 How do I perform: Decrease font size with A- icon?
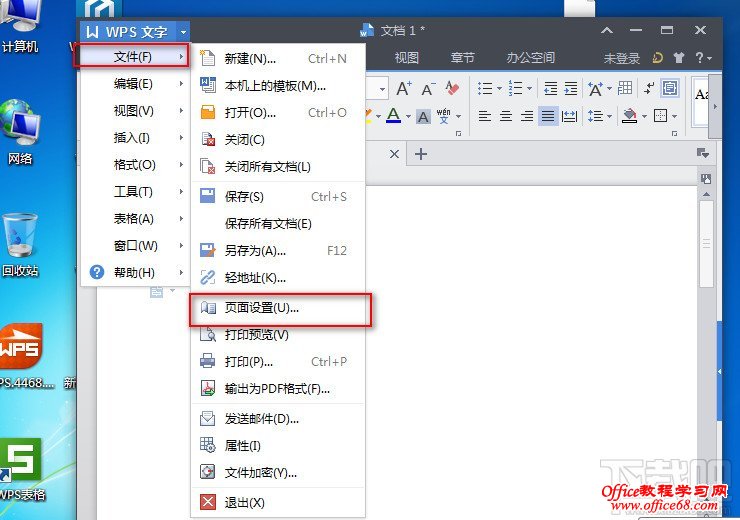pos(428,89)
